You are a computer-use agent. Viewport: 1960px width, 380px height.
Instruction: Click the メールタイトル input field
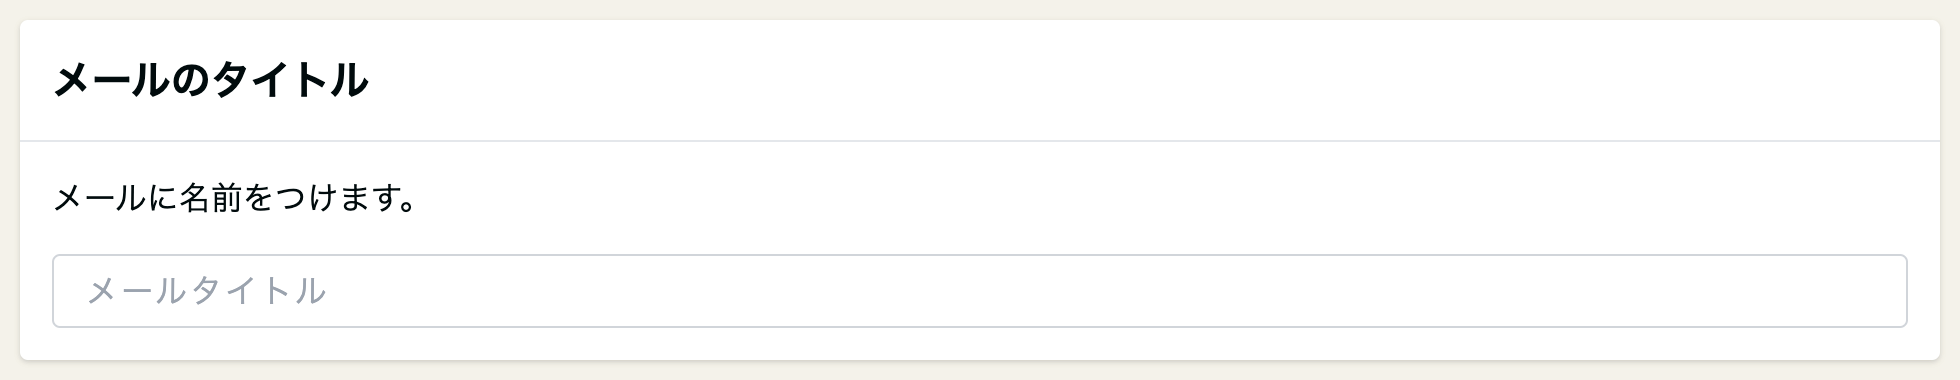pyautogui.click(x=979, y=291)
